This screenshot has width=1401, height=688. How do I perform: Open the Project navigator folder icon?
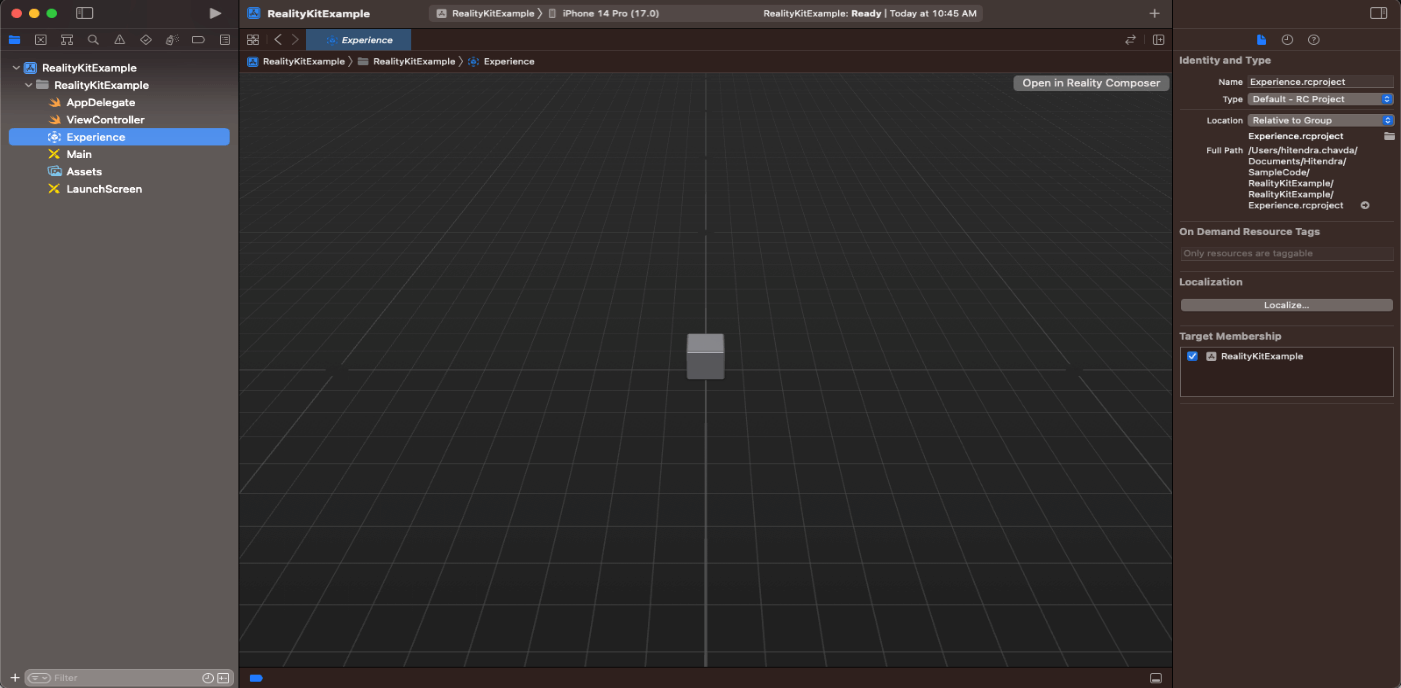click(x=14, y=40)
